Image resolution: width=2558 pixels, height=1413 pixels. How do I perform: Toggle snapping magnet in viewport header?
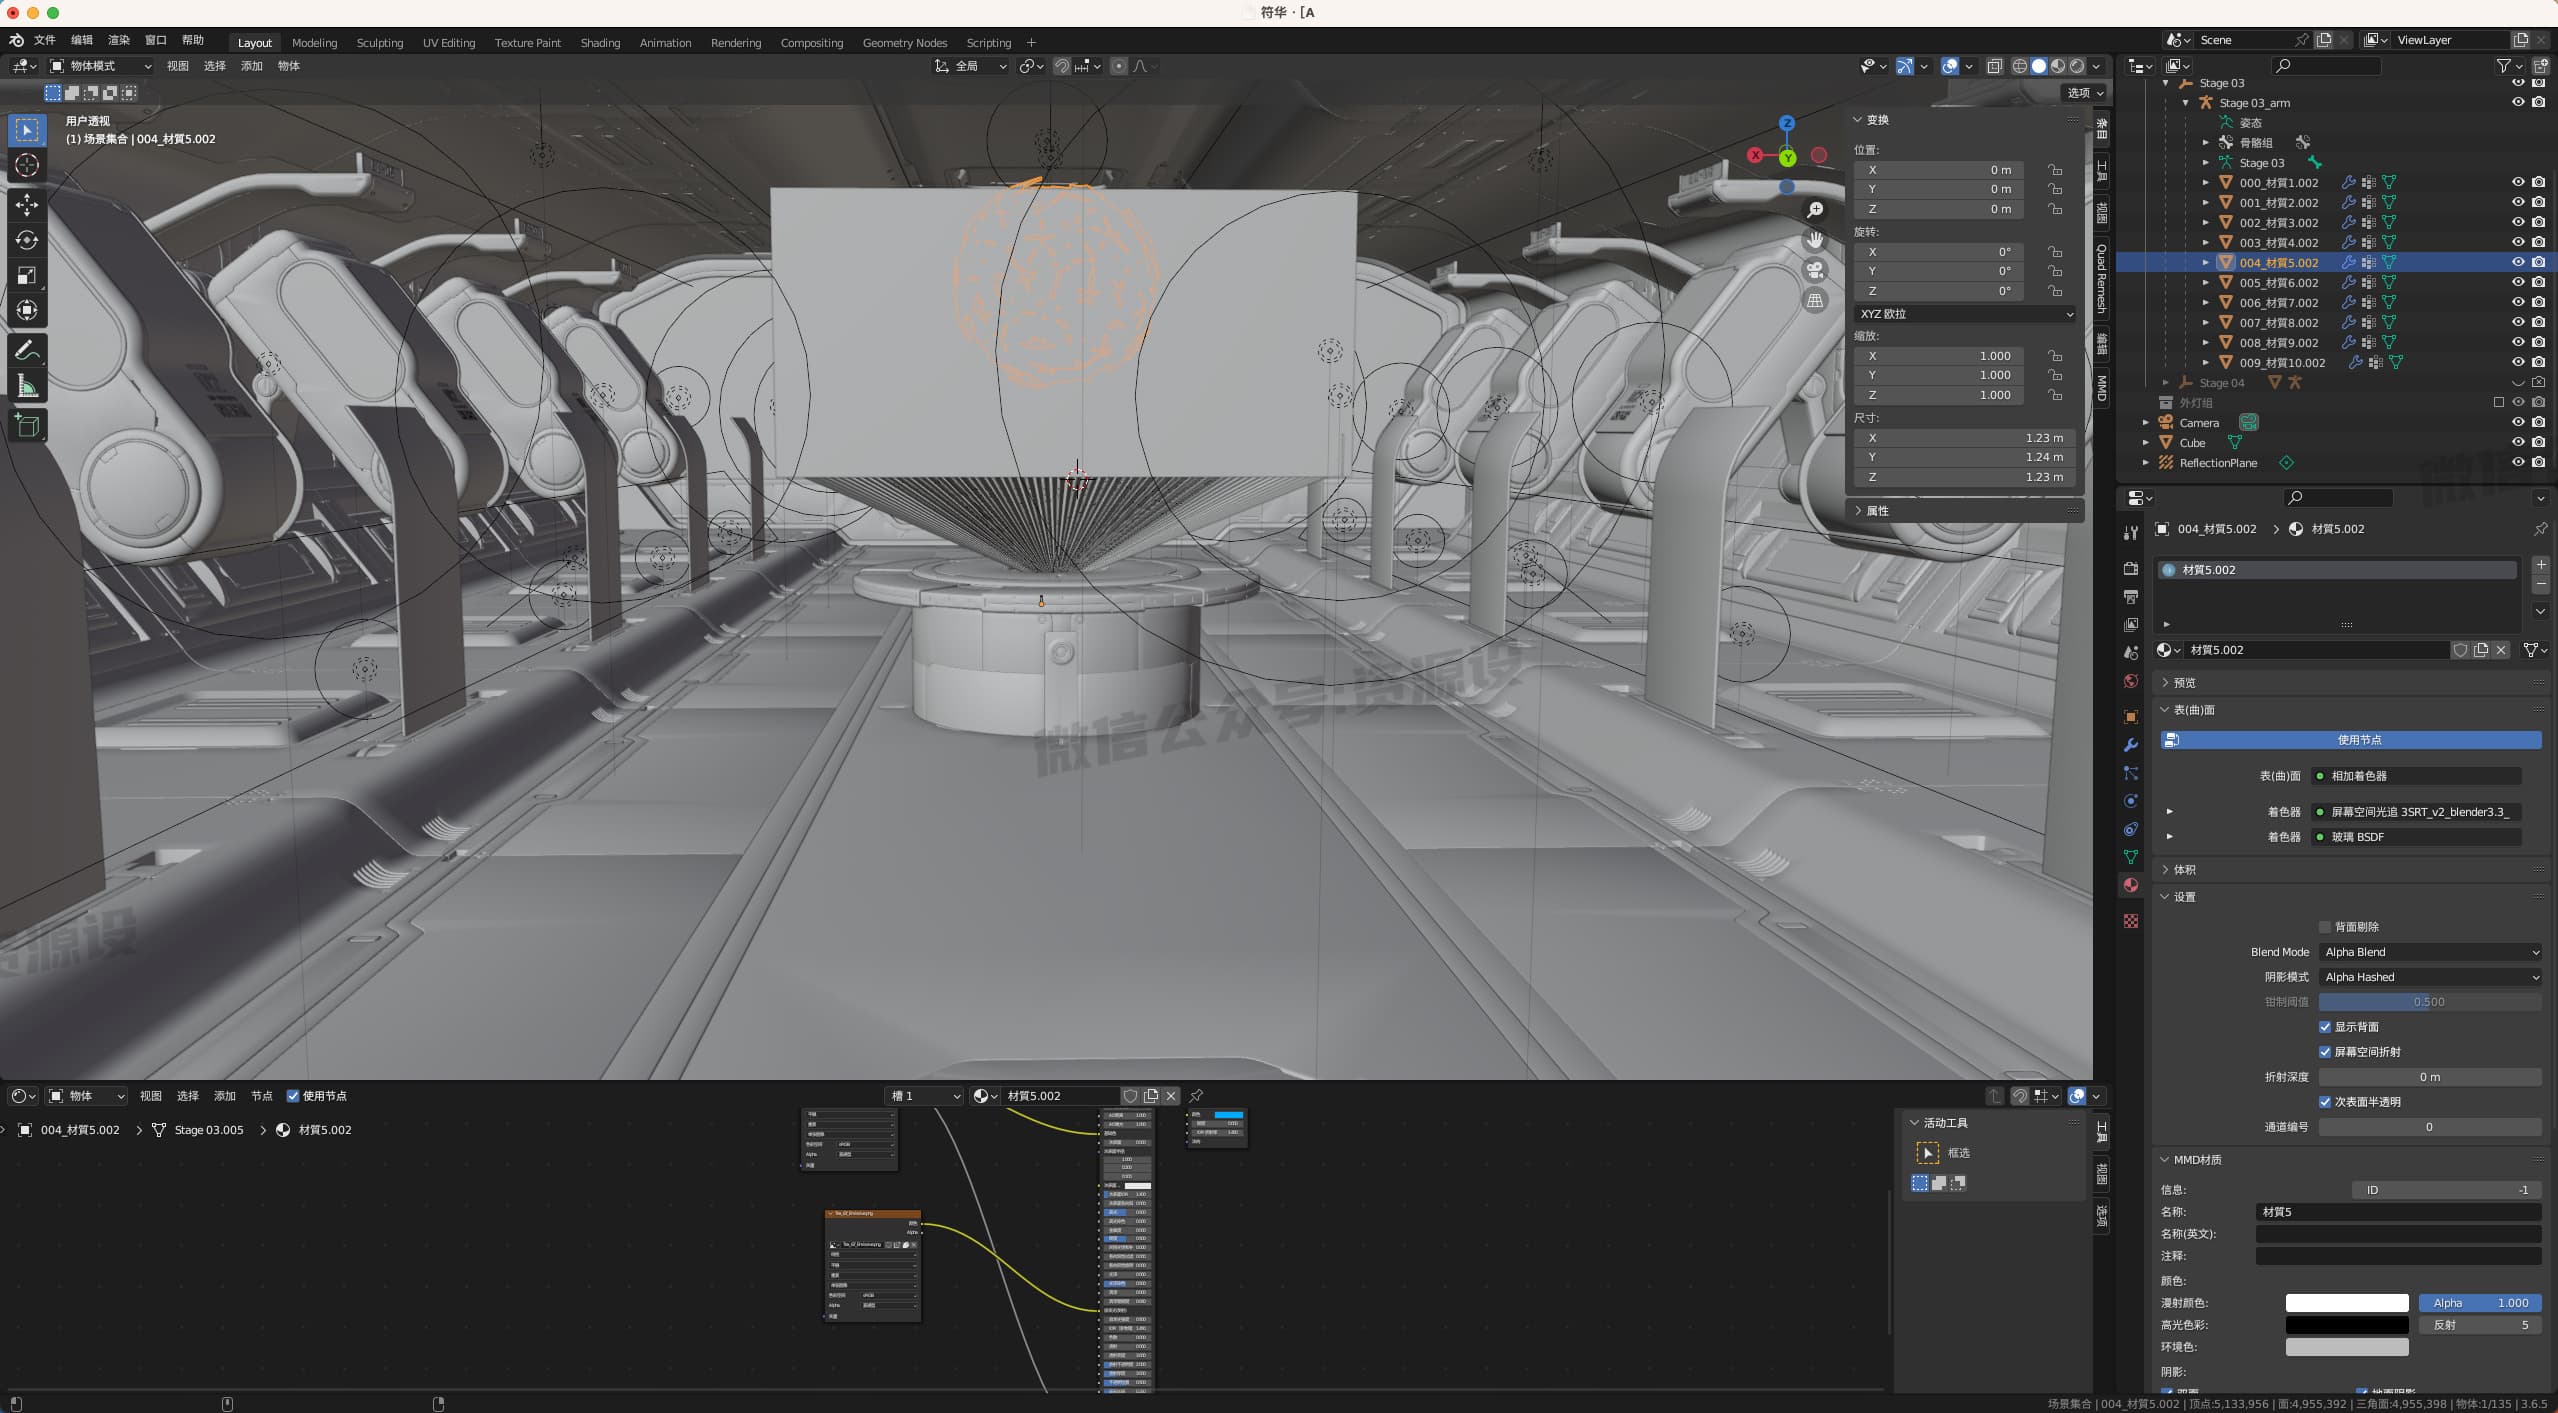[x=1061, y=66]
